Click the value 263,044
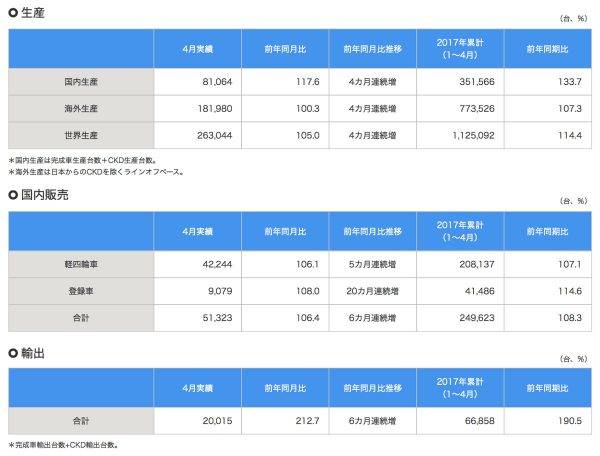Viewport: 600px width, 456px height. pos(215,135)
